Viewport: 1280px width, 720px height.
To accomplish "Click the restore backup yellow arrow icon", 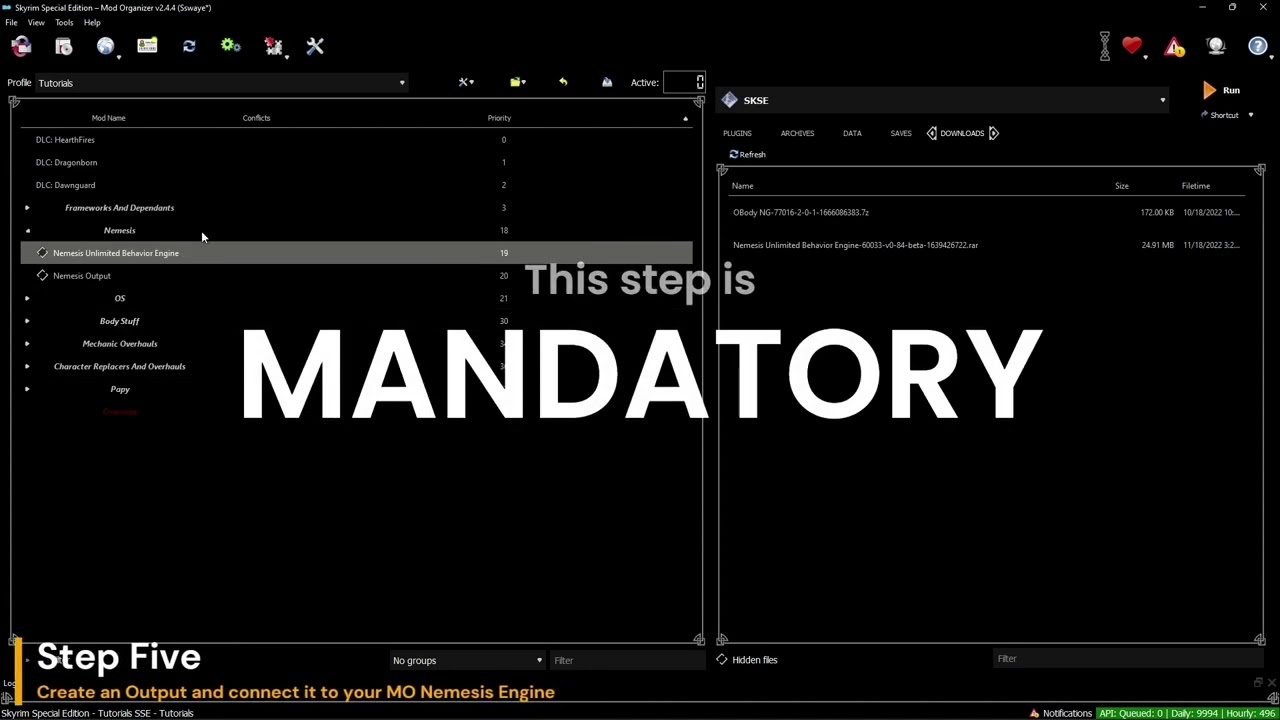I will (563, 82).
